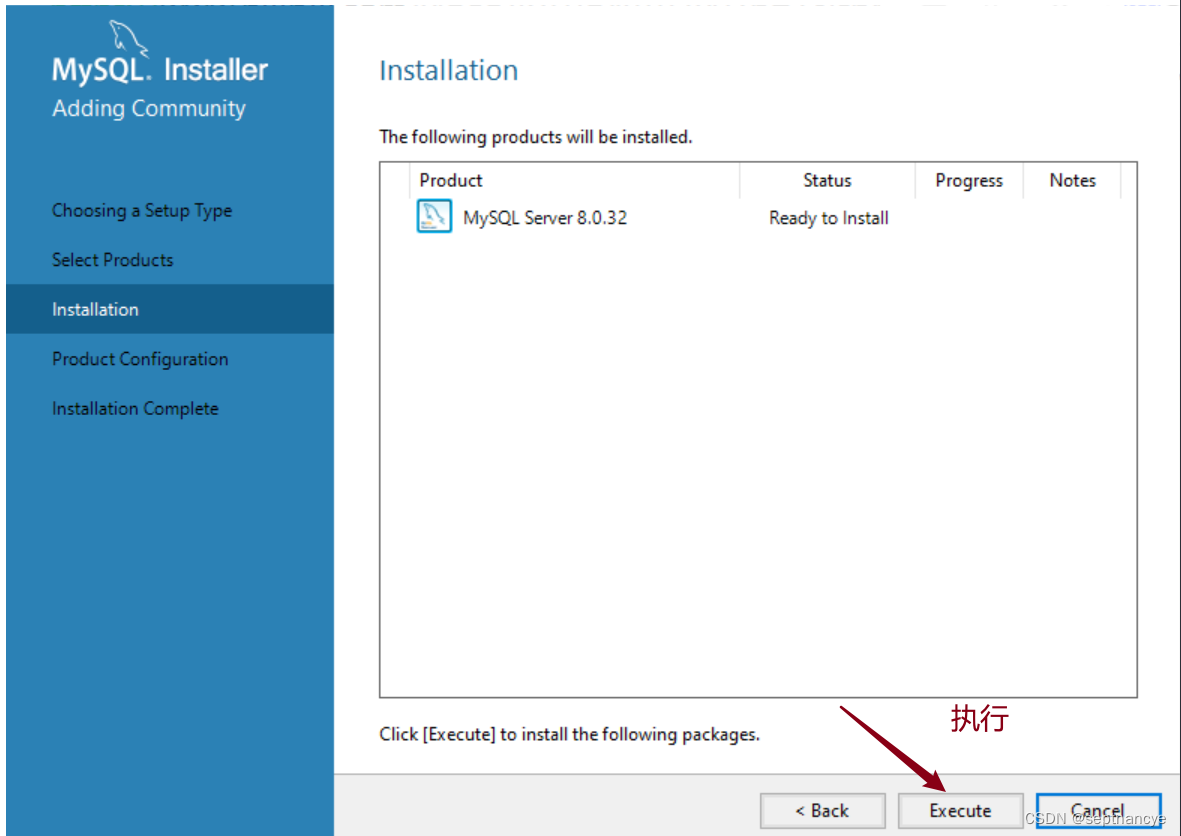The image size is (1181, 836).
Task: Click the Execute button
Action: click(x=960, y=810)
